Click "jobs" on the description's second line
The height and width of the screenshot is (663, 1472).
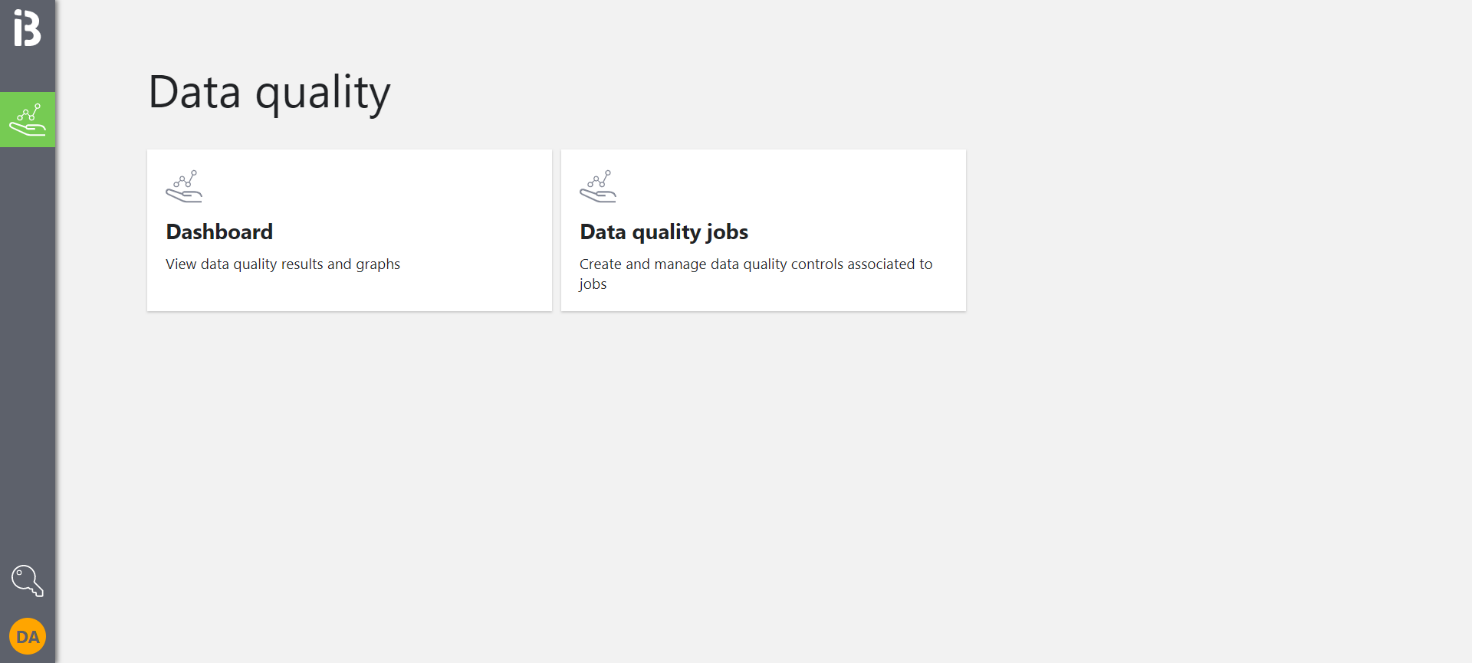coord(593,284)
